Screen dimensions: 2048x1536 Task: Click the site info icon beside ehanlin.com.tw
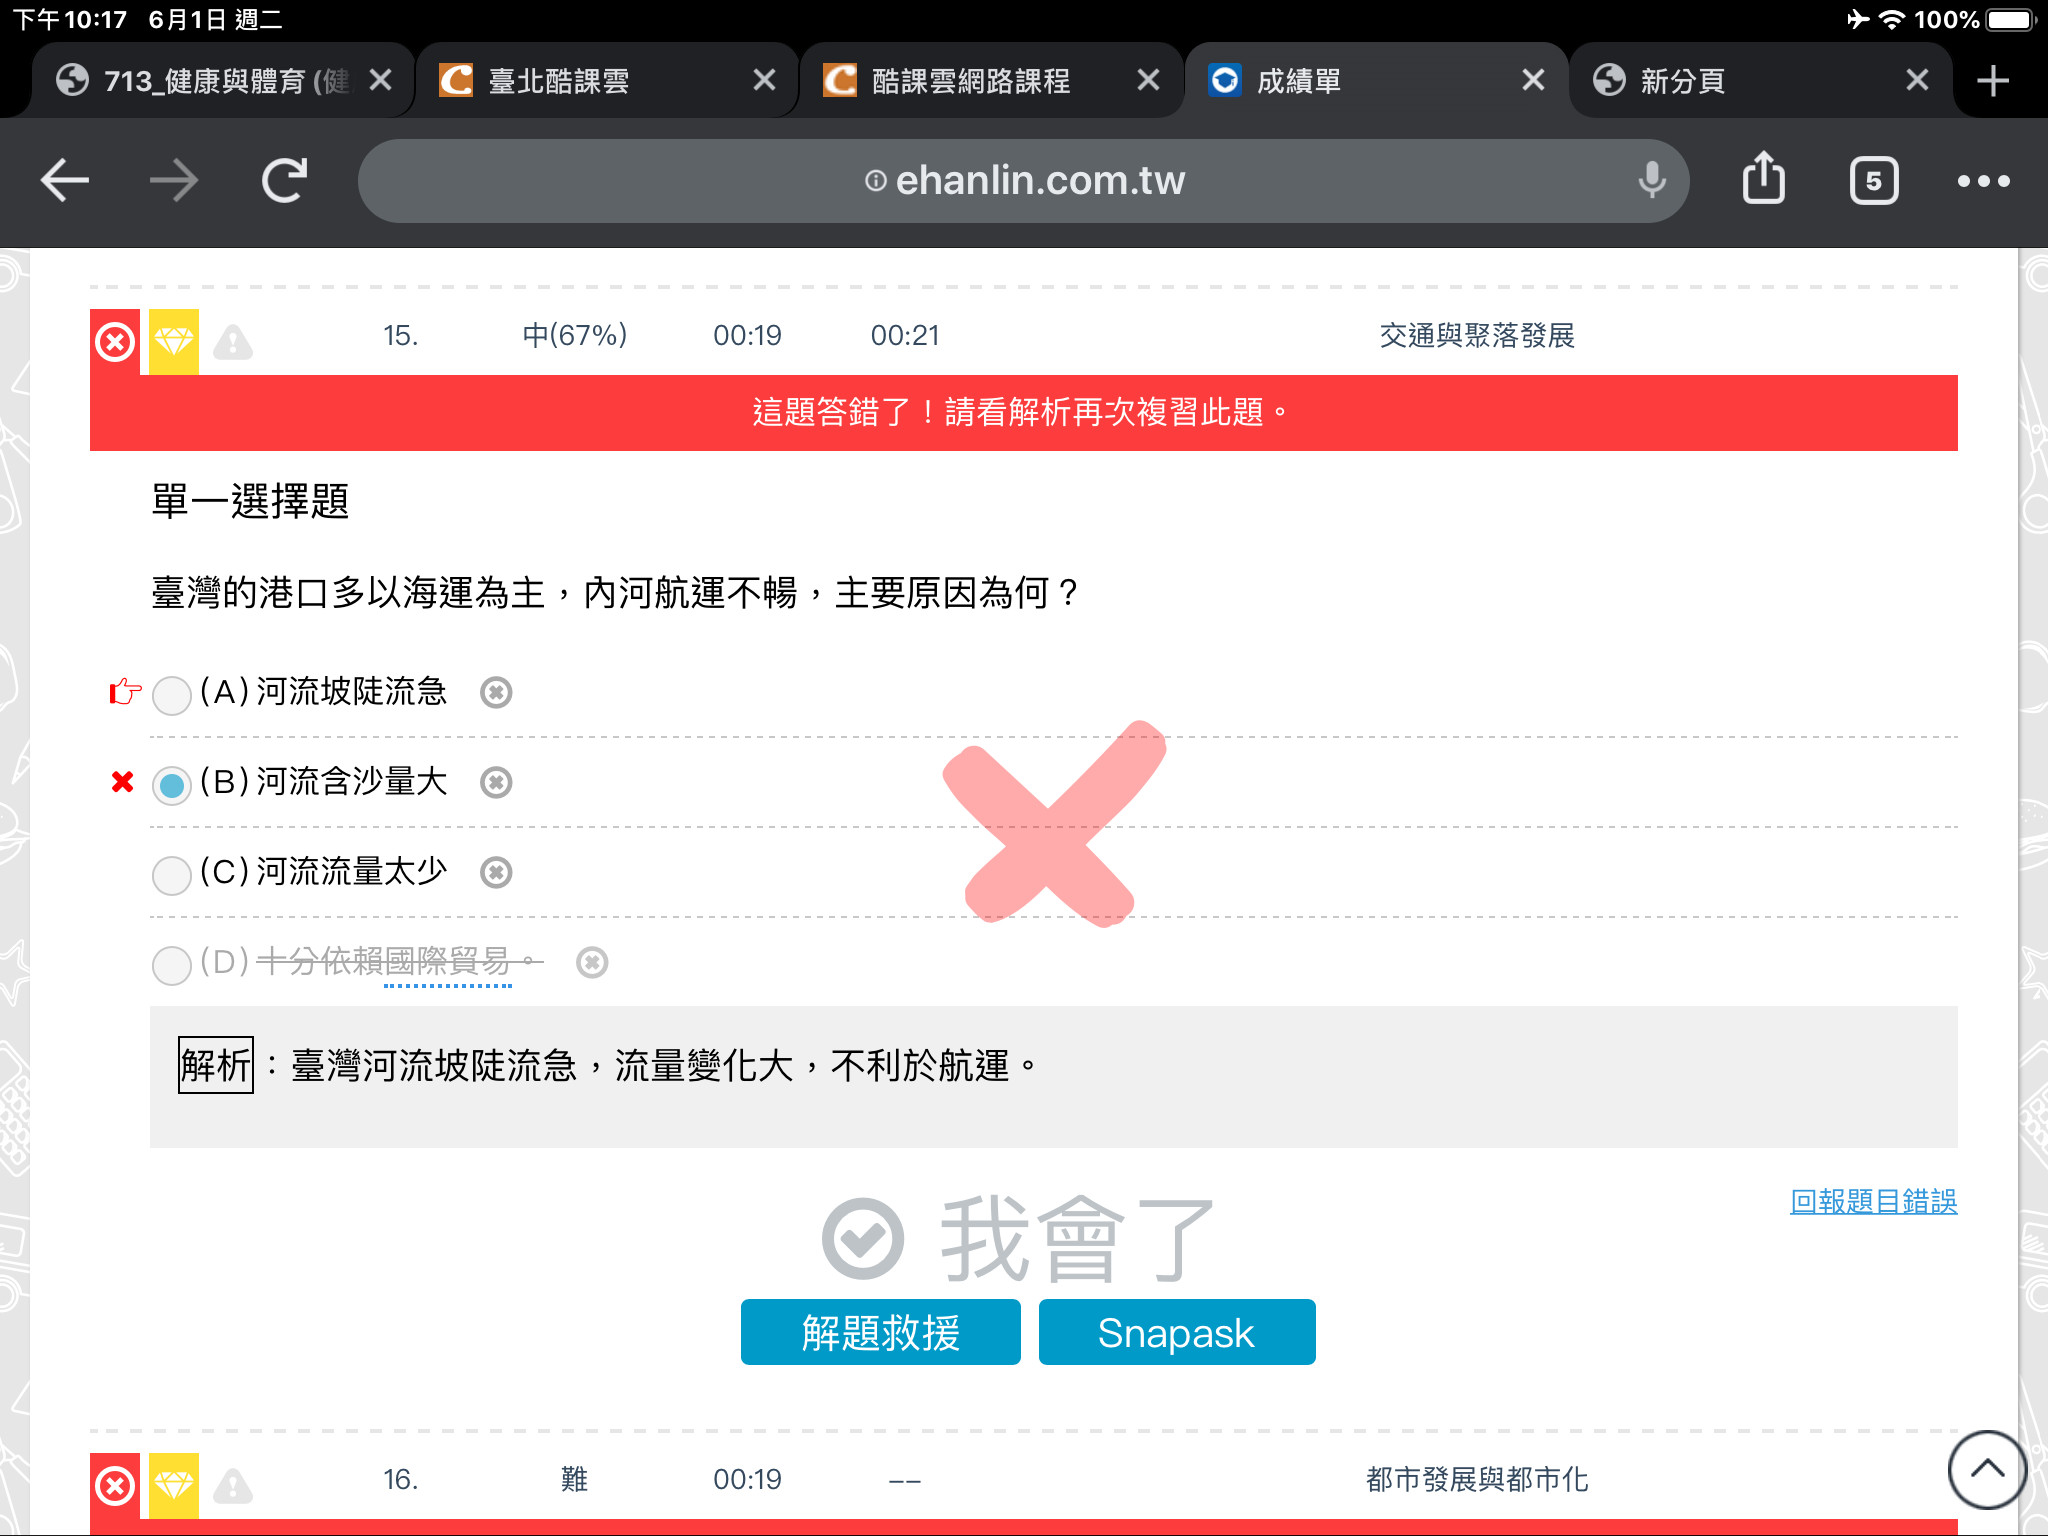coord(875,181)
